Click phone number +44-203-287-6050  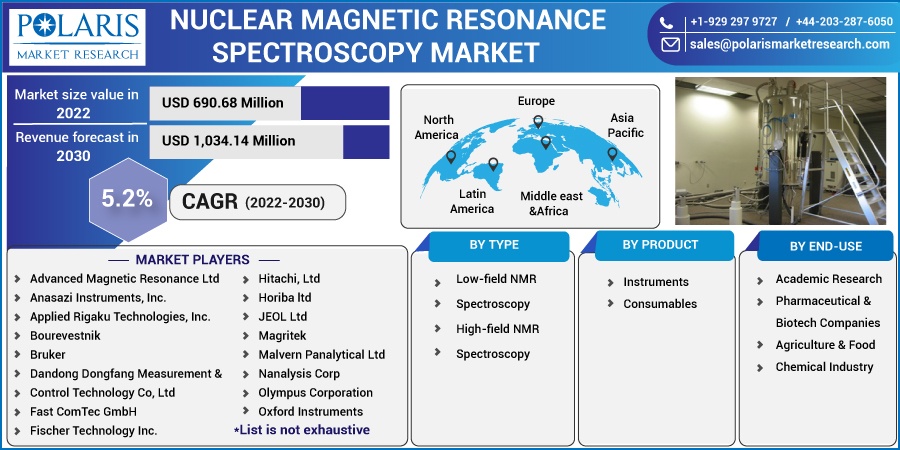844,22
